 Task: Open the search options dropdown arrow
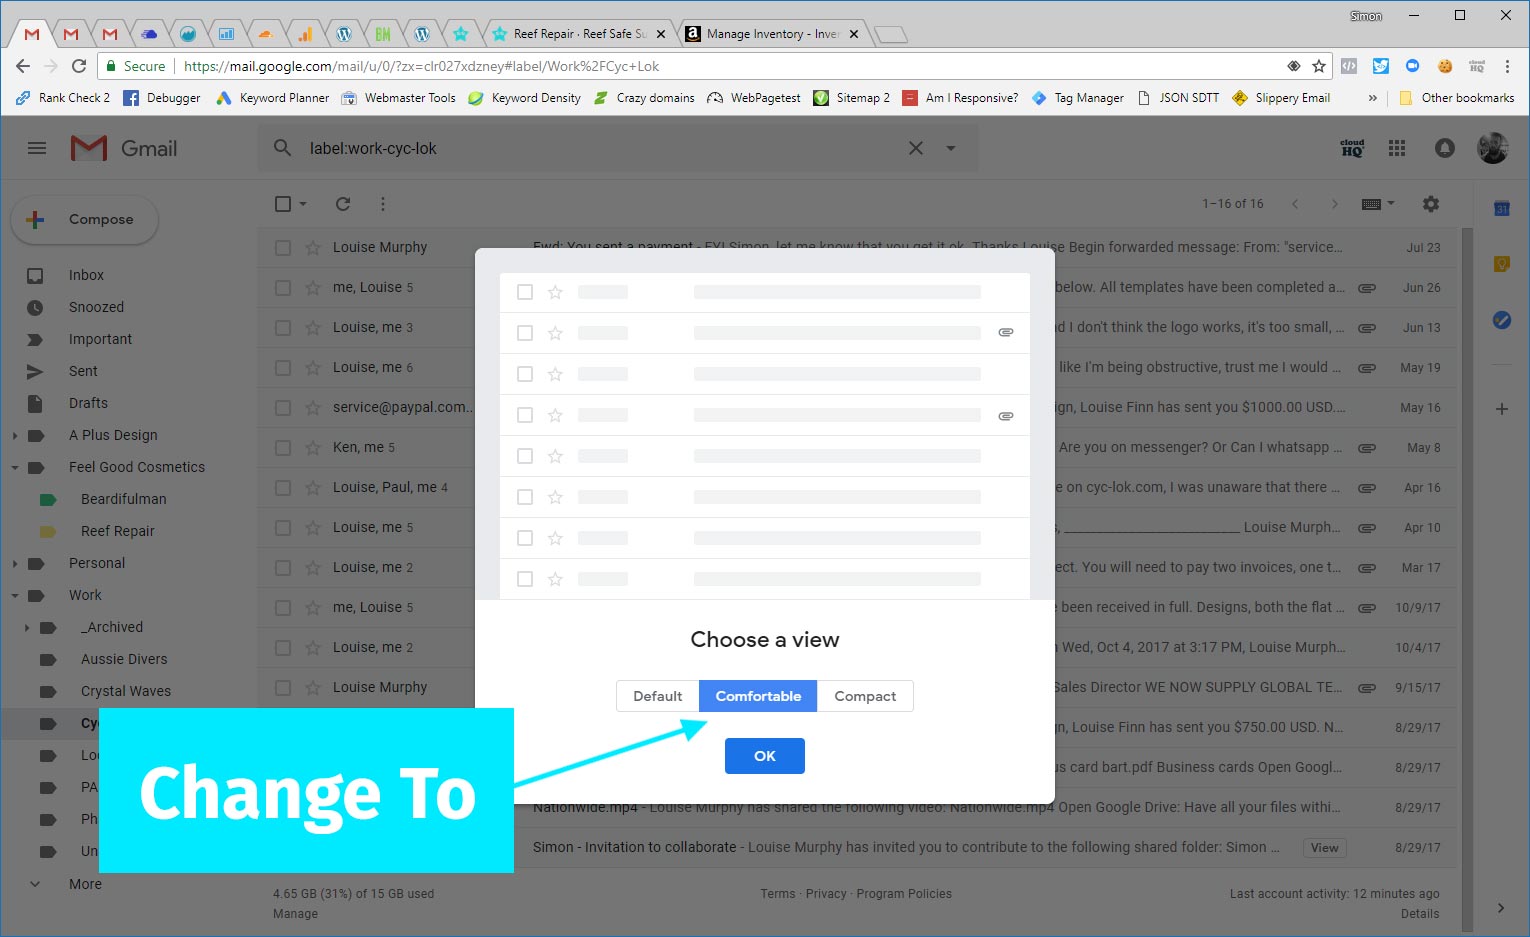pos(951,148)
